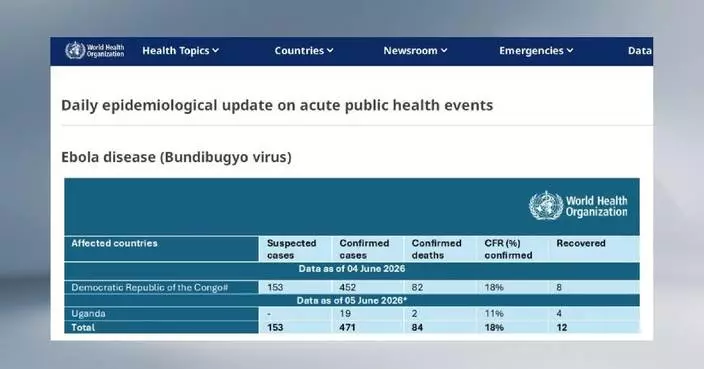The height and width of the screenshot is (369, 704).
Task: Click Total CFR value 18%
Action: [494, 327]
